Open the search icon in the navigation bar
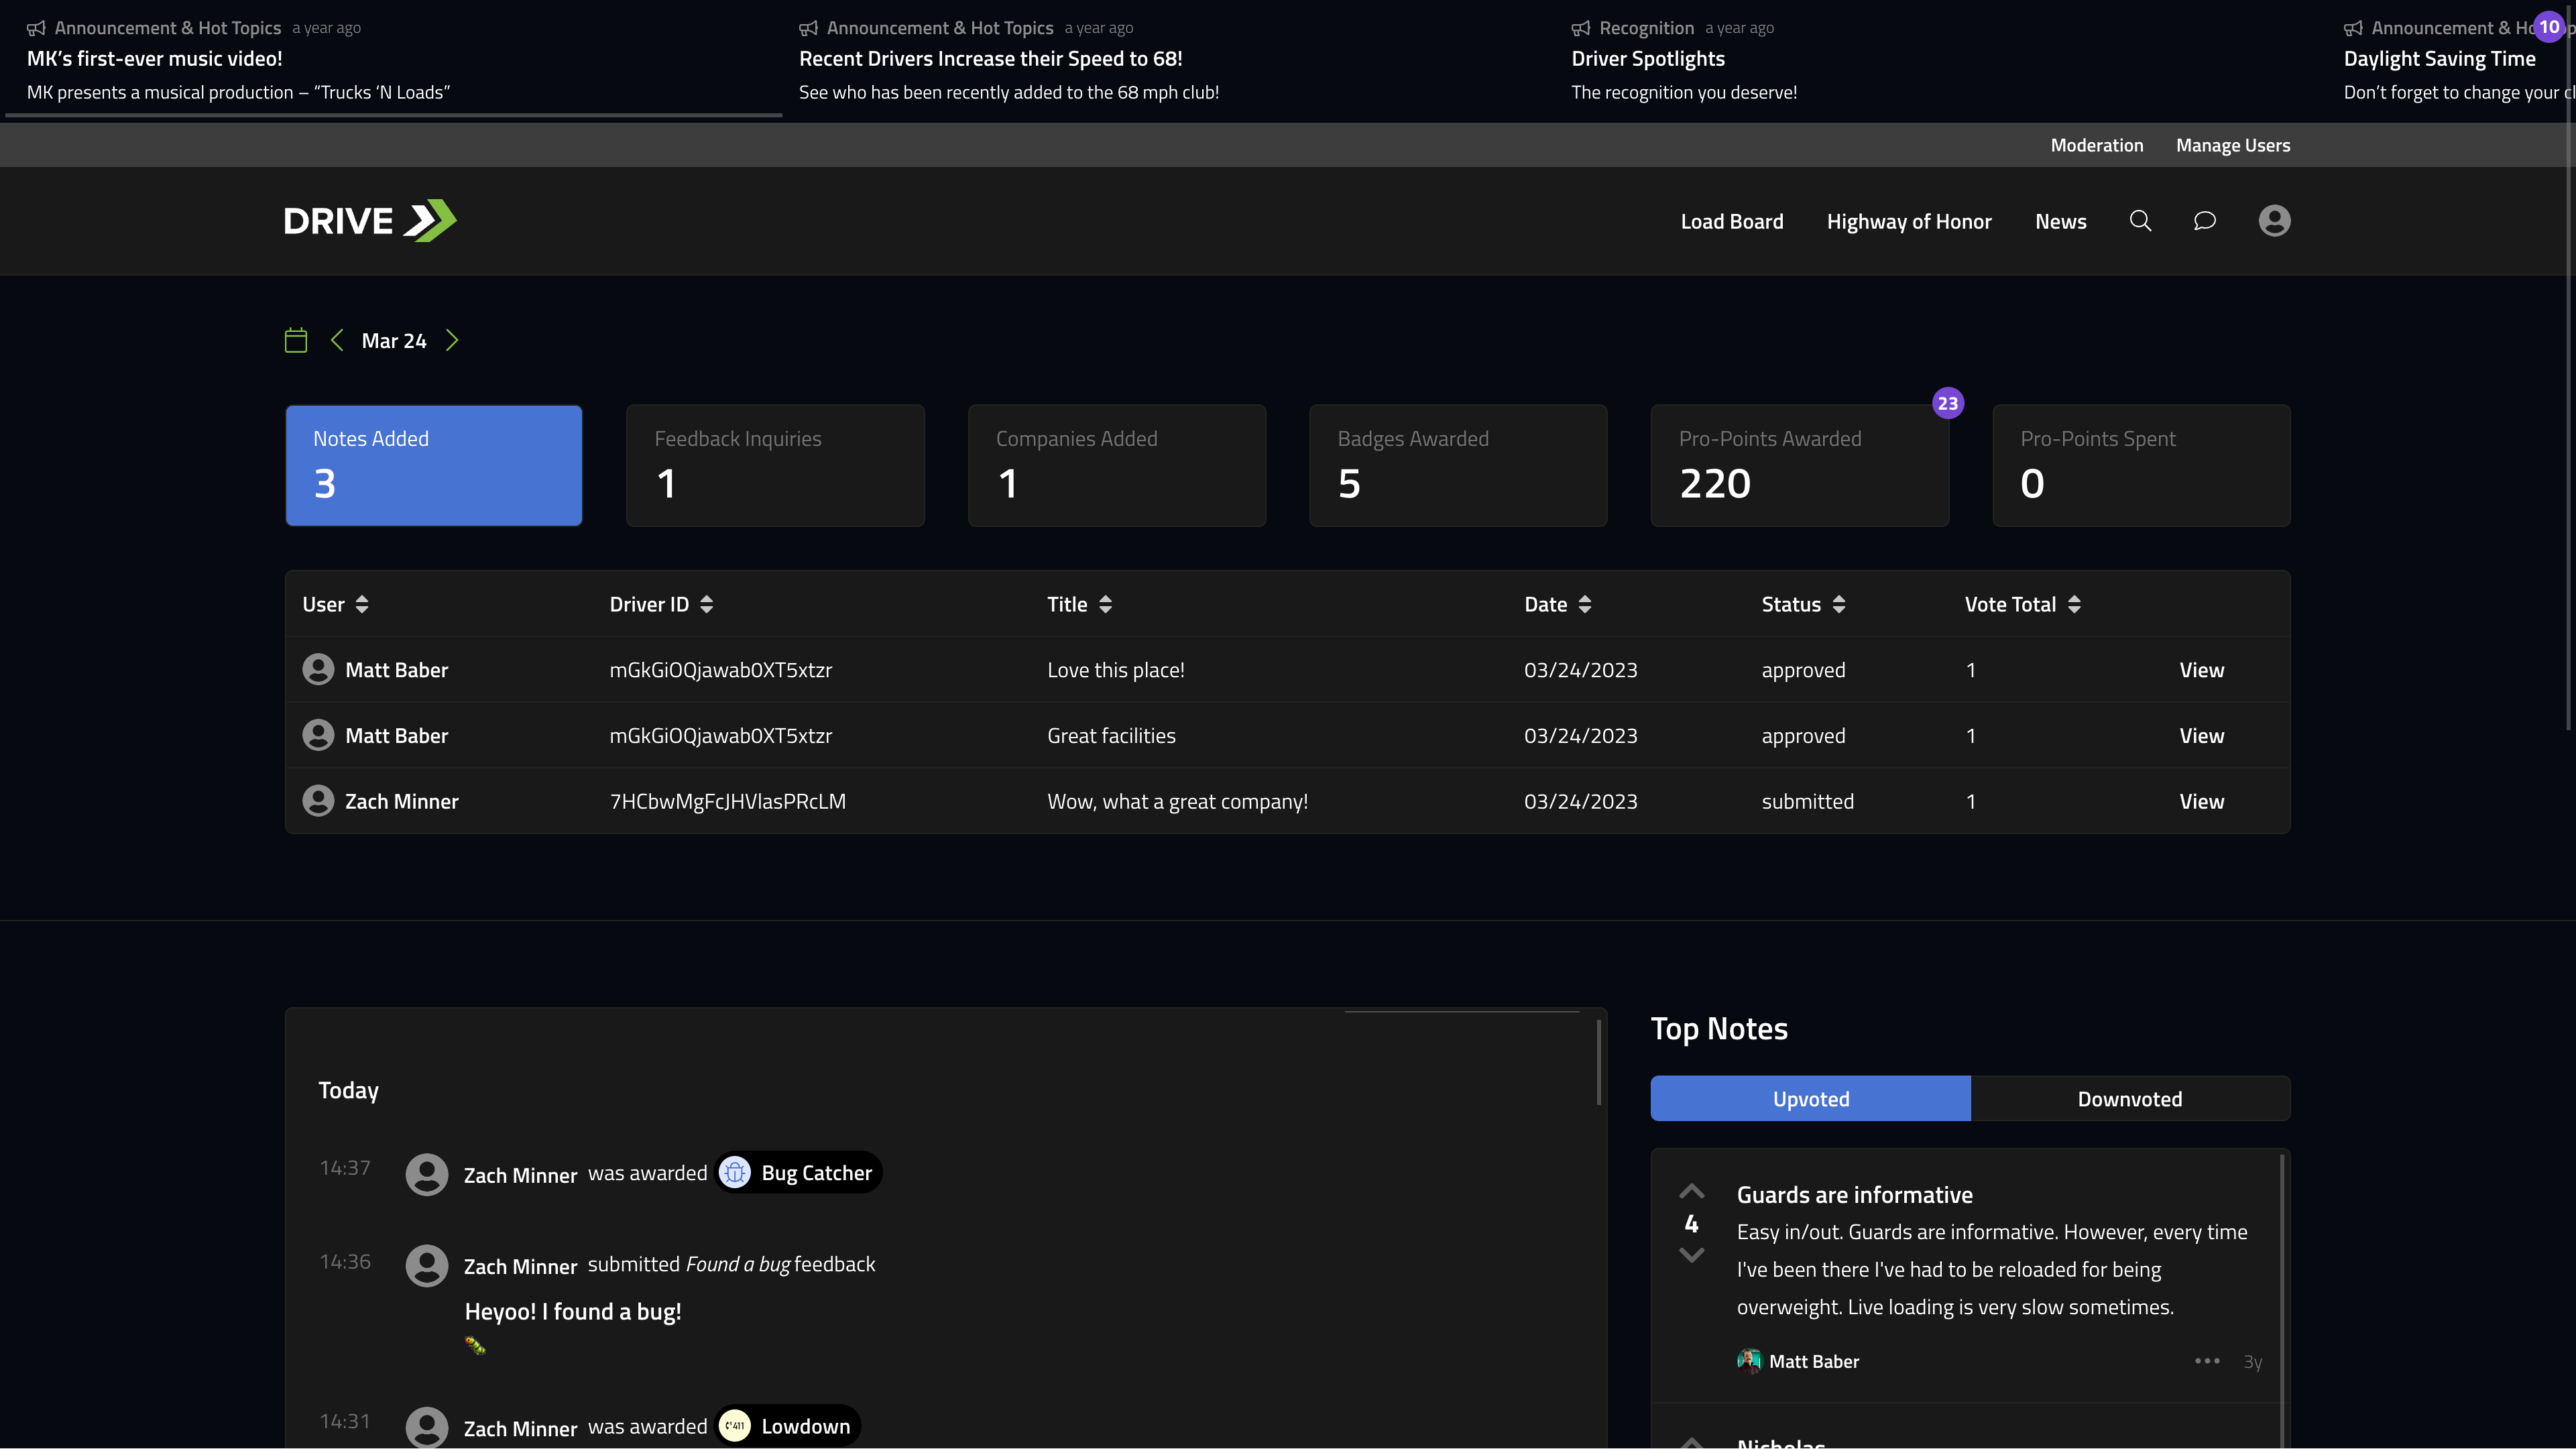This screenshot has height=1449, width=2576. pyautogui.click(x=2140, y=220)
